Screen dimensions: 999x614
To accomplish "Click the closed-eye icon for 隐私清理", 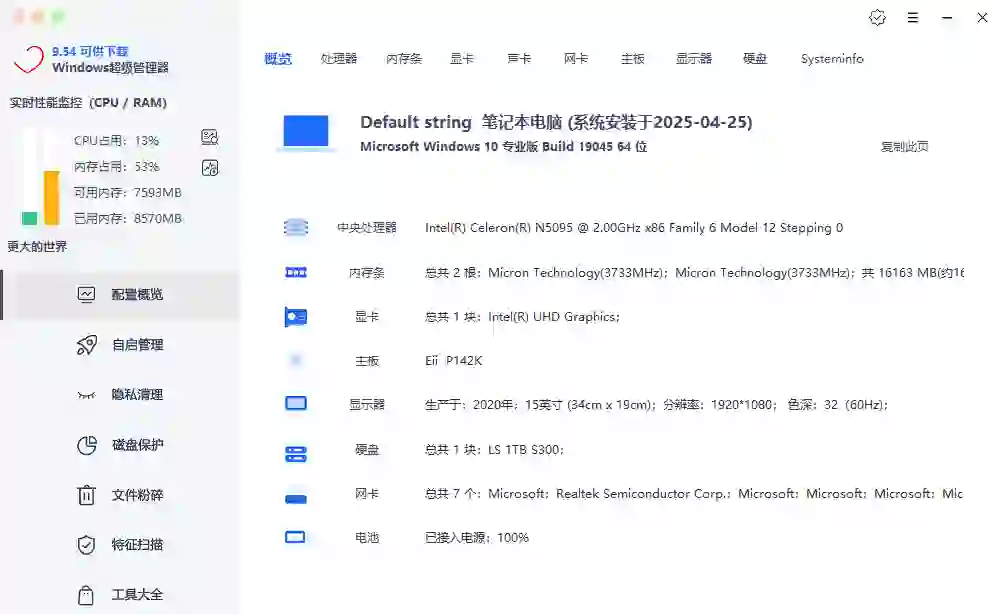I will click(86, 395).
